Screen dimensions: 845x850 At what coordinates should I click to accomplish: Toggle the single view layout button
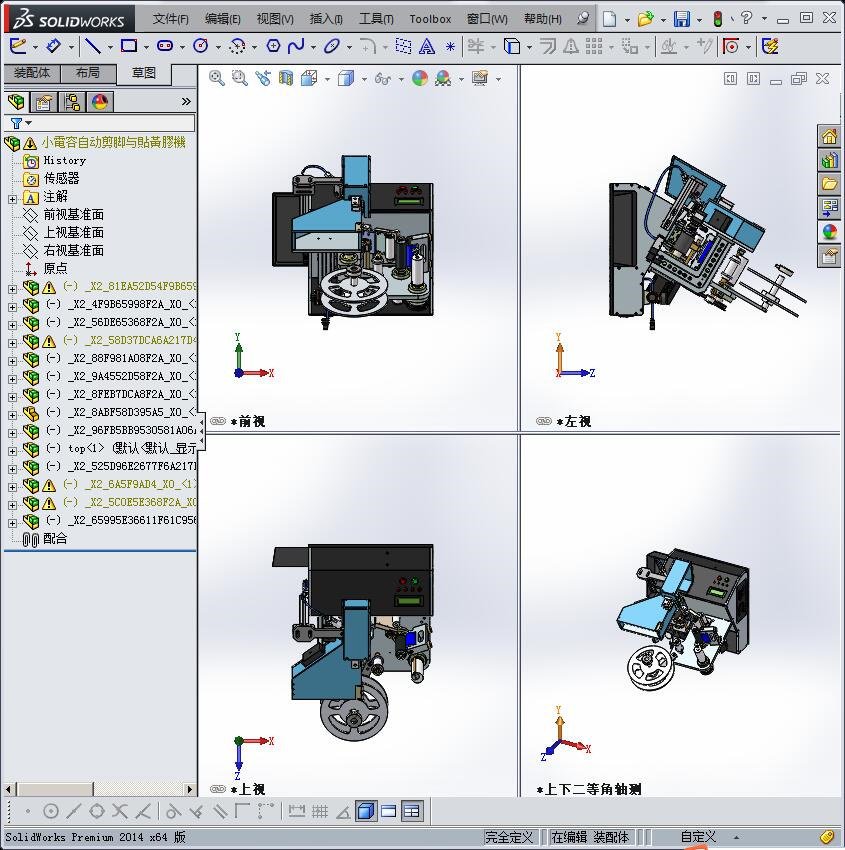[367, 811]
